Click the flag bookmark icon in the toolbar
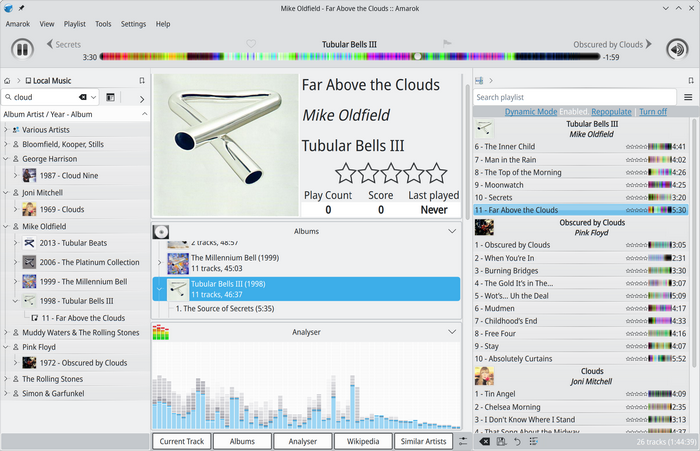 tap(447, 43)
